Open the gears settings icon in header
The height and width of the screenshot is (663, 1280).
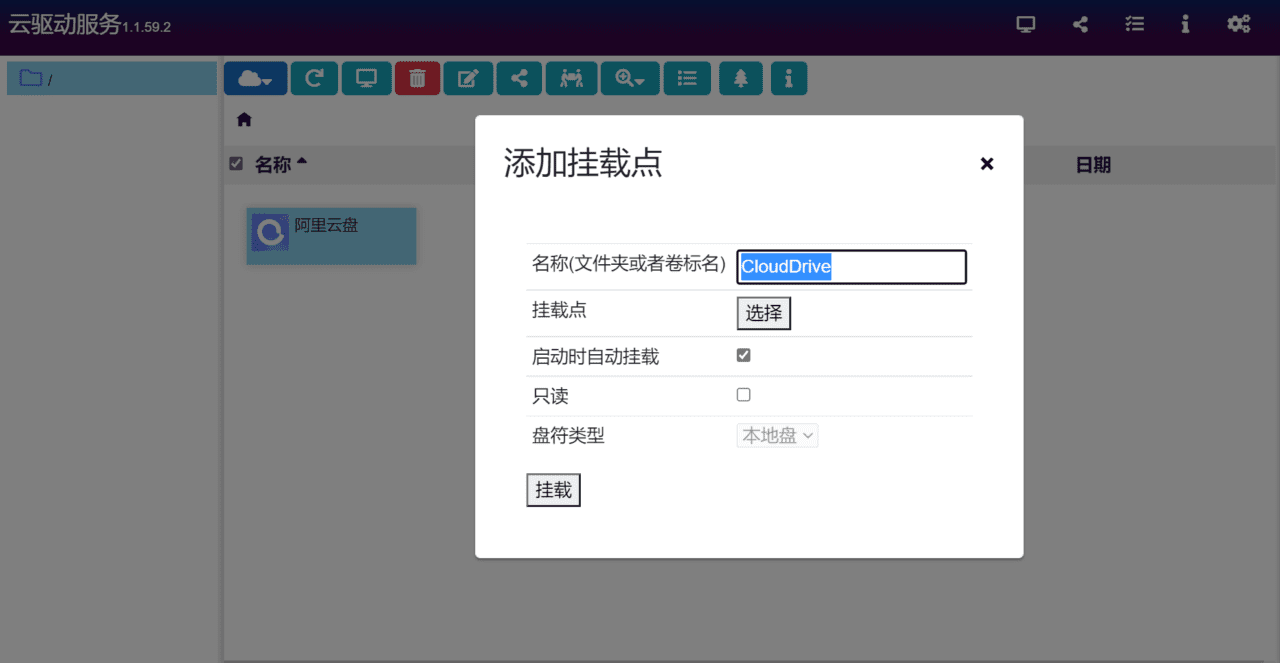(x=1238, y=25)
